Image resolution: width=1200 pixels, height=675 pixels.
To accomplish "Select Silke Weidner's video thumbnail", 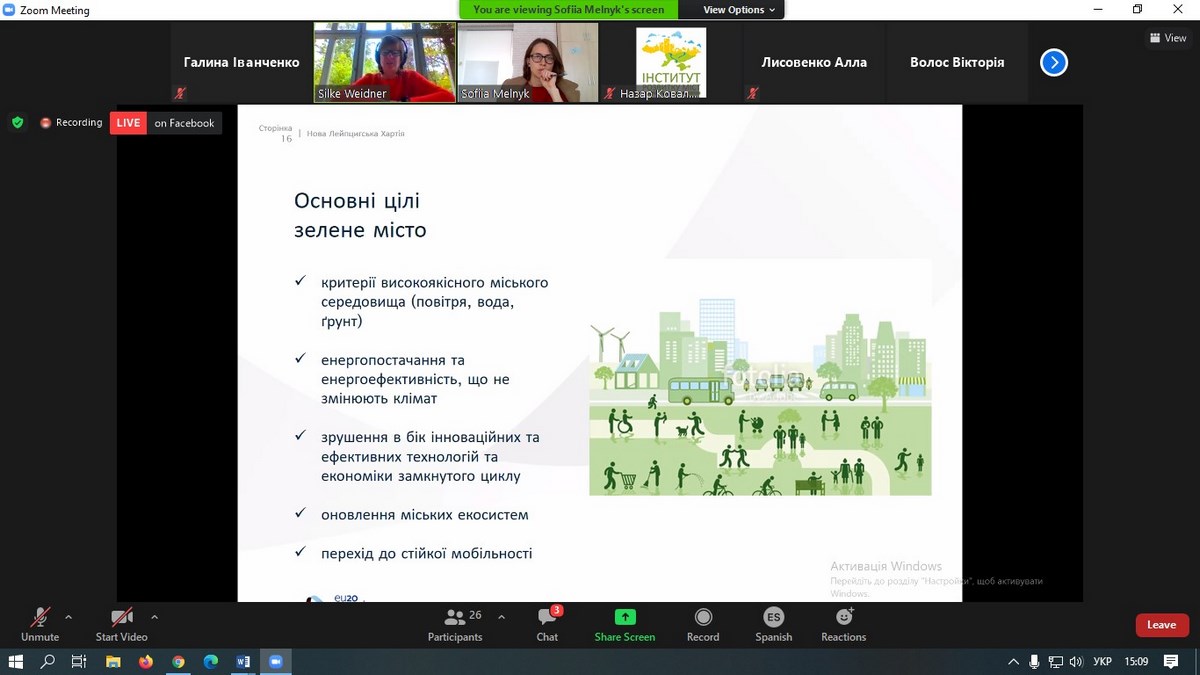I will click(385, 62).
